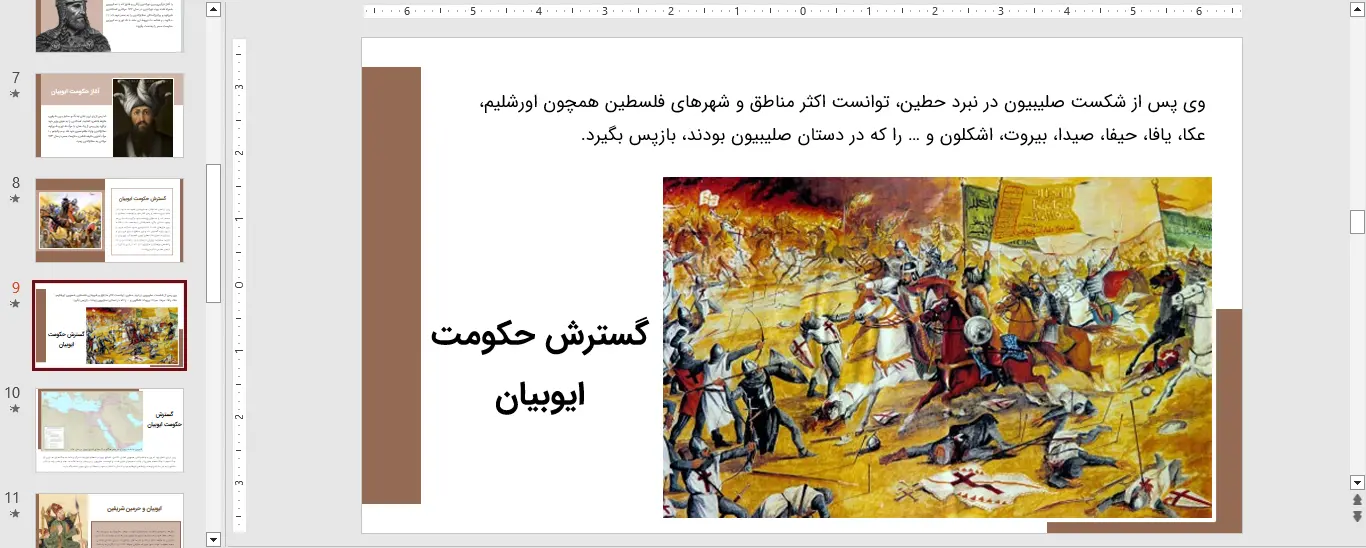
Task: Click the paragraph starting with وی پس از شکست صلیبیون
Action: [x=843, y=118]
